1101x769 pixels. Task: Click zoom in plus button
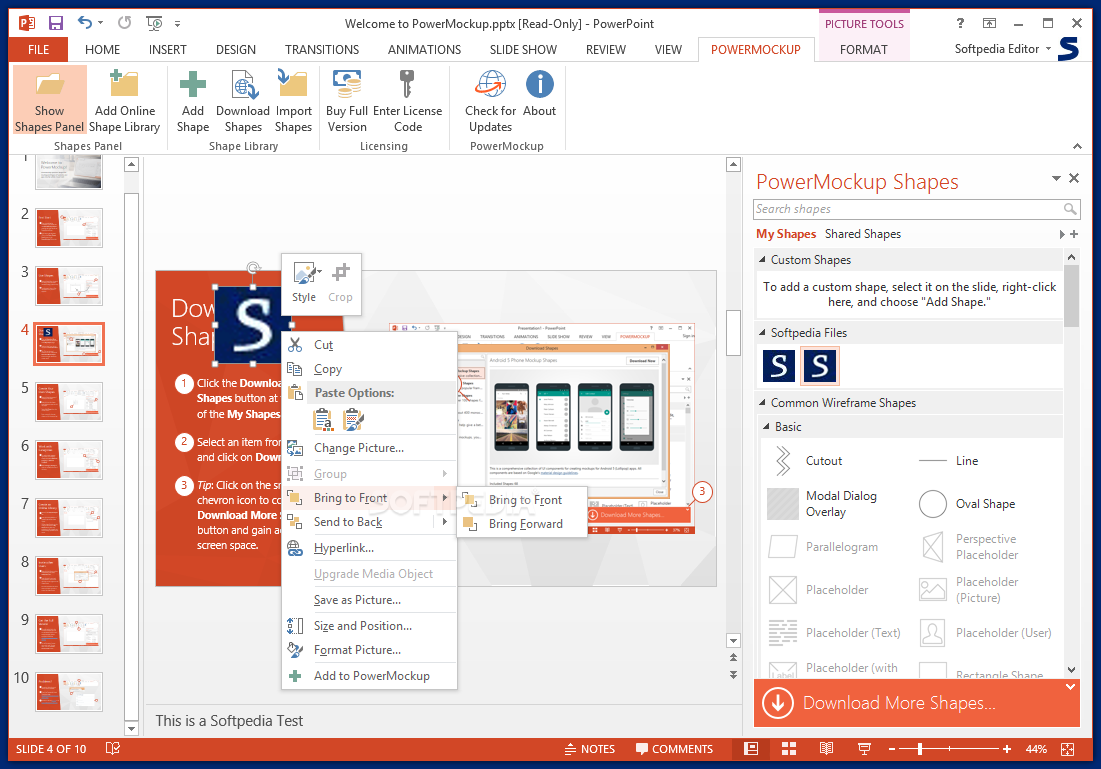(1007, 749)
